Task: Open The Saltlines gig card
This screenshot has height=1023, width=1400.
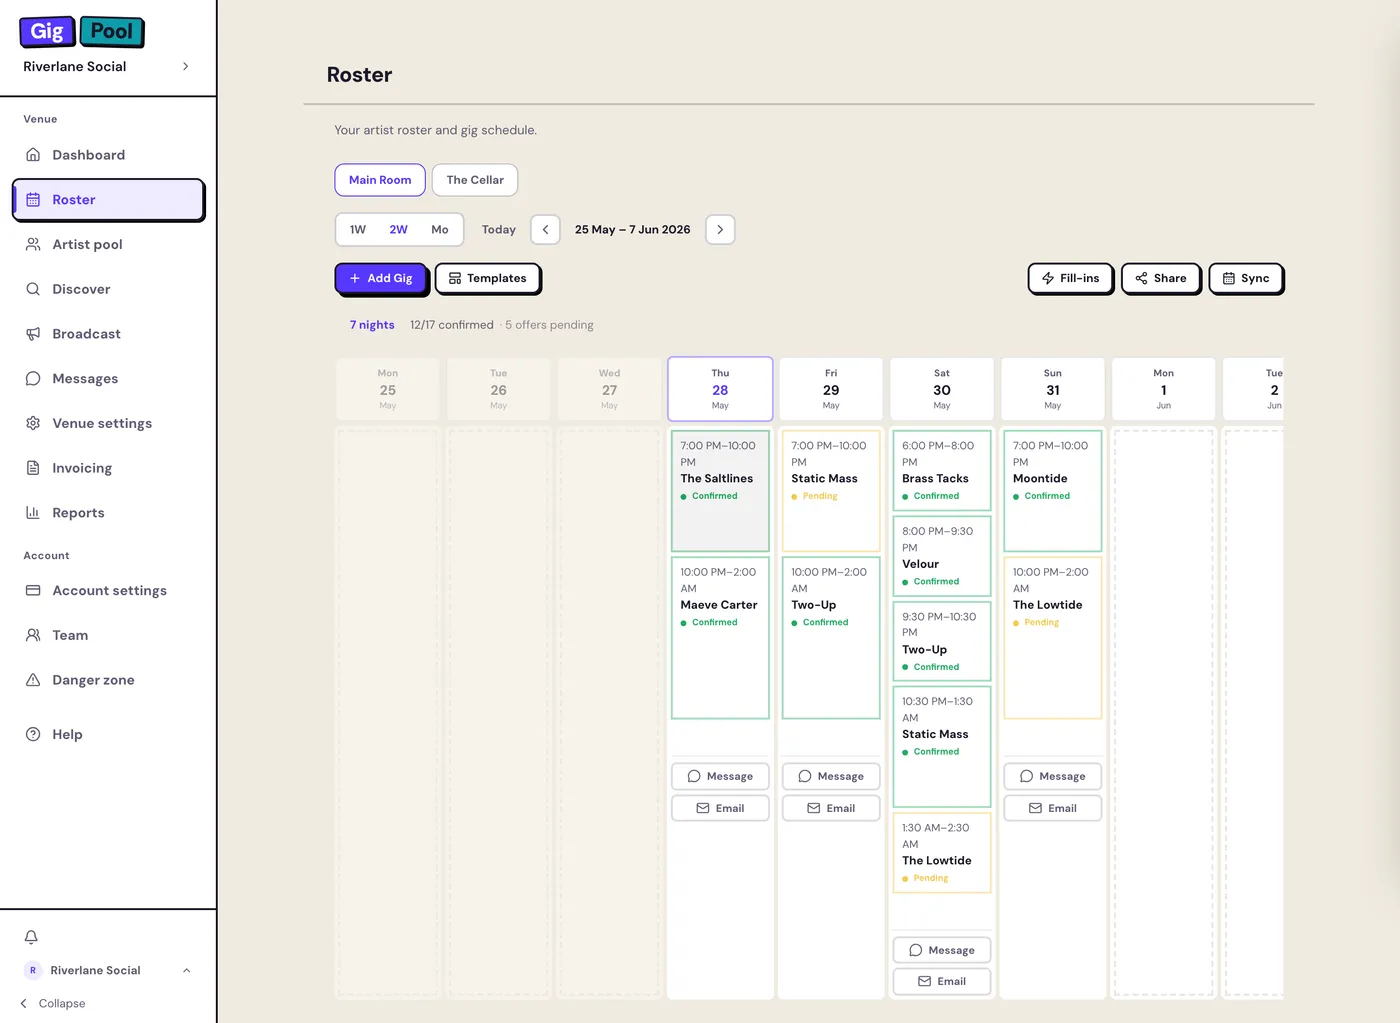Action: click(x=720, y=491)
